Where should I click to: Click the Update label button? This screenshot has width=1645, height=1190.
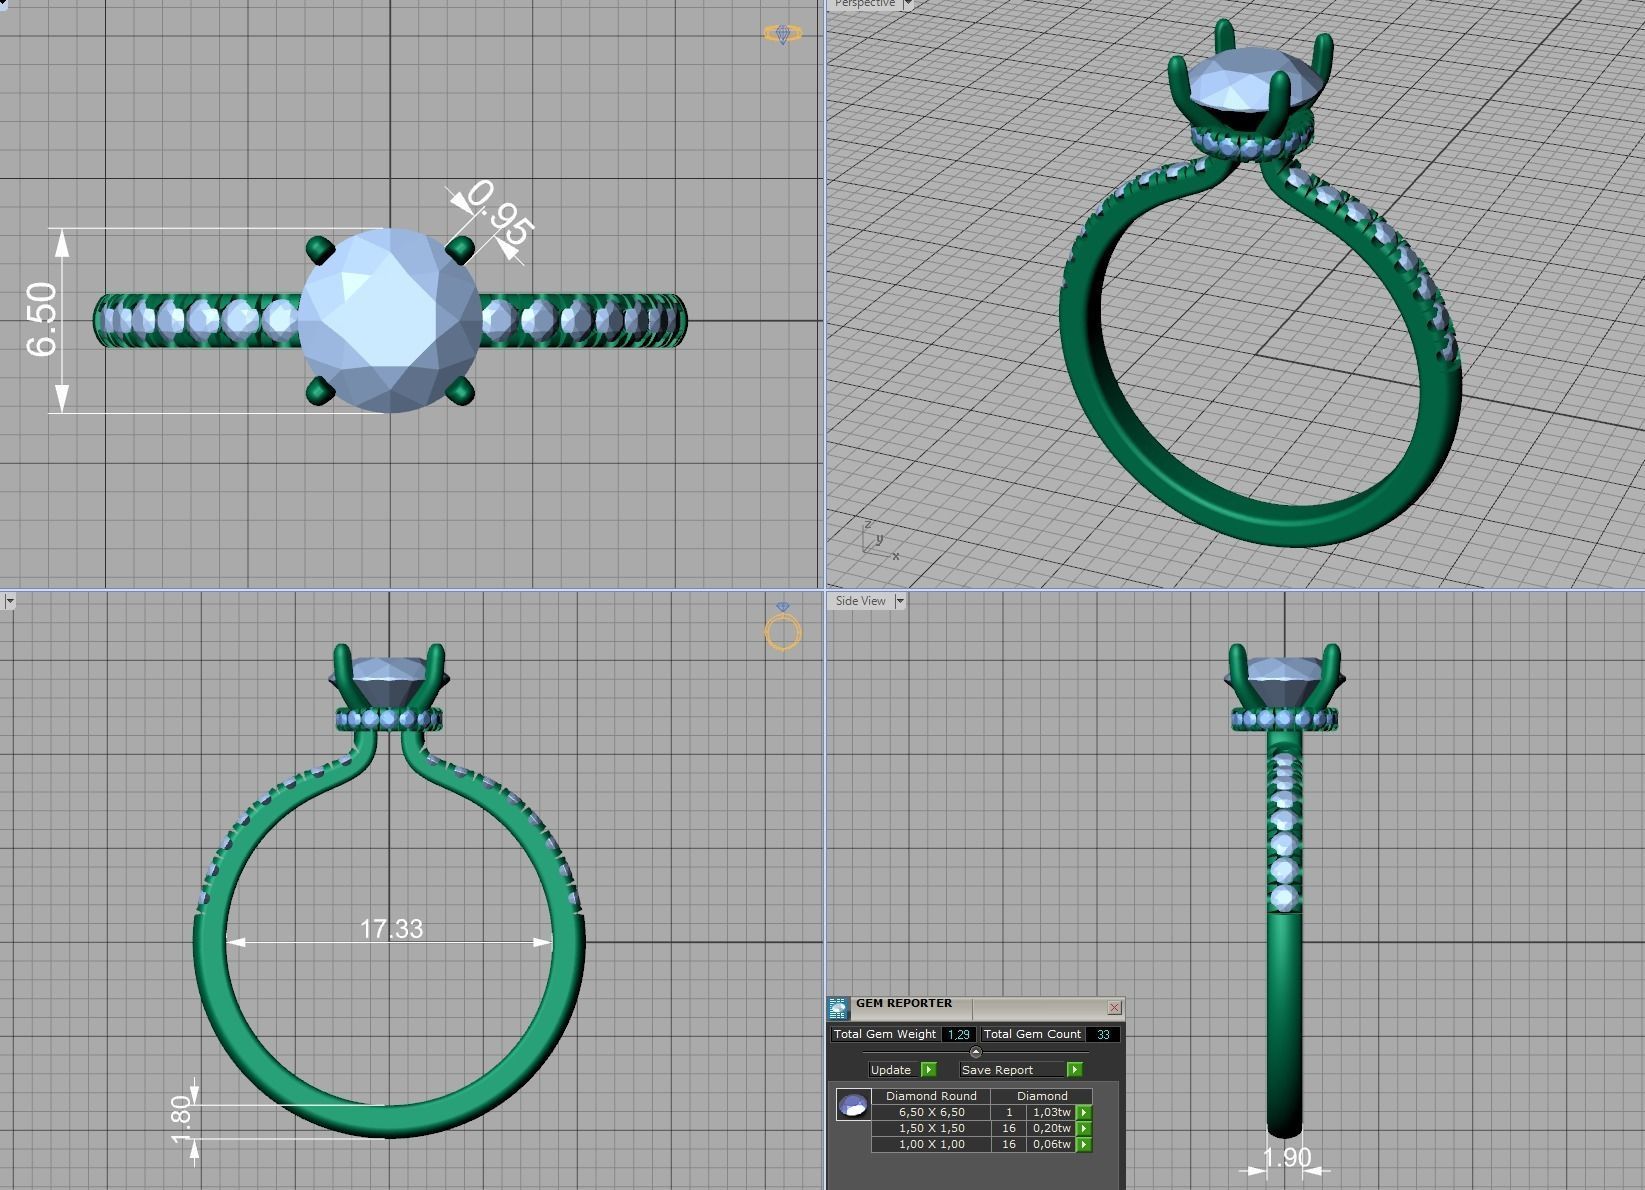tap(892, 1070)
